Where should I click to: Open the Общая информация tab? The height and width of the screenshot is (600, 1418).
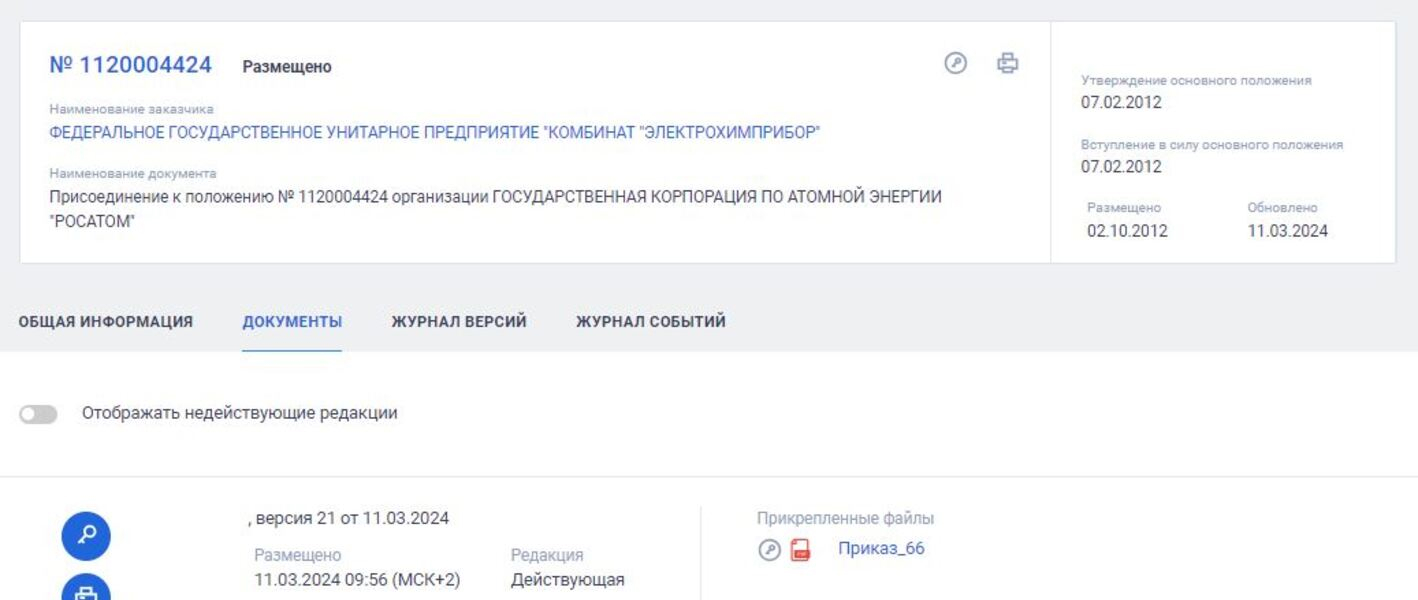(x=106, y=322)
